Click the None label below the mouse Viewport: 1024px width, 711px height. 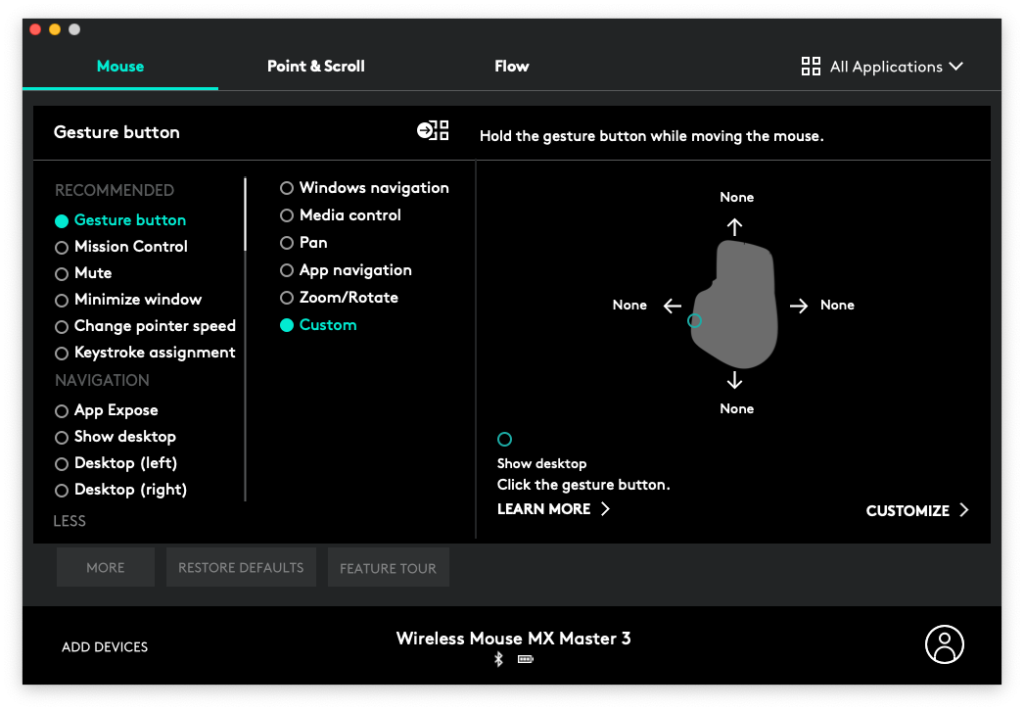pyautogui.click(x=737, y=409)
